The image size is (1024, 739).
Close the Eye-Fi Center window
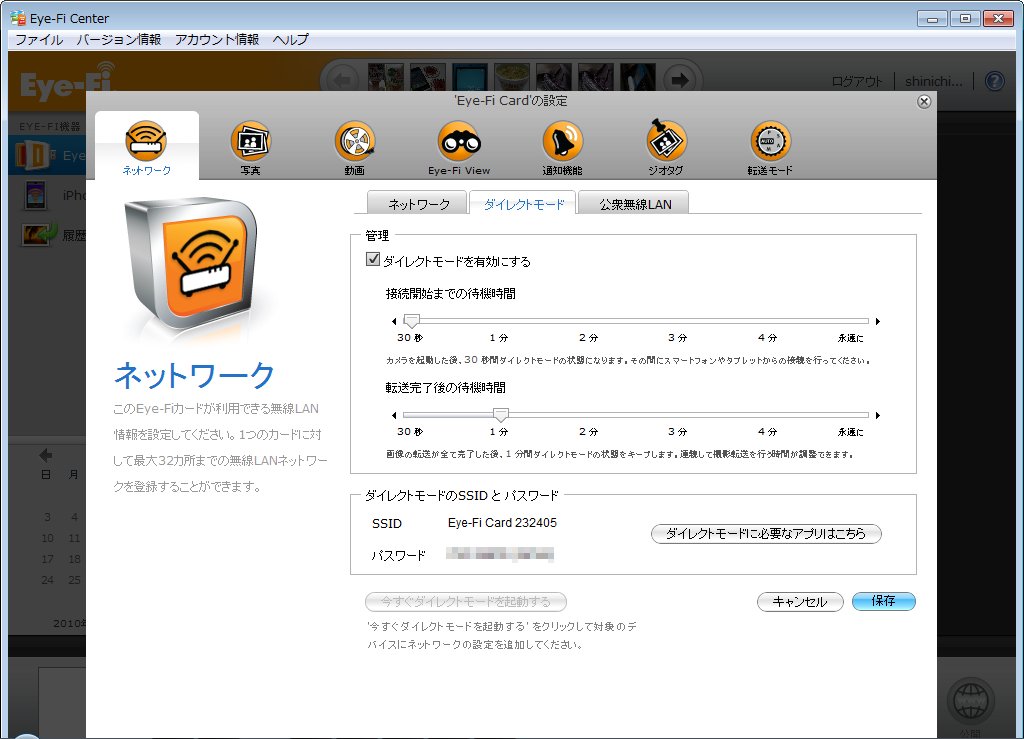tap(999, 18)
